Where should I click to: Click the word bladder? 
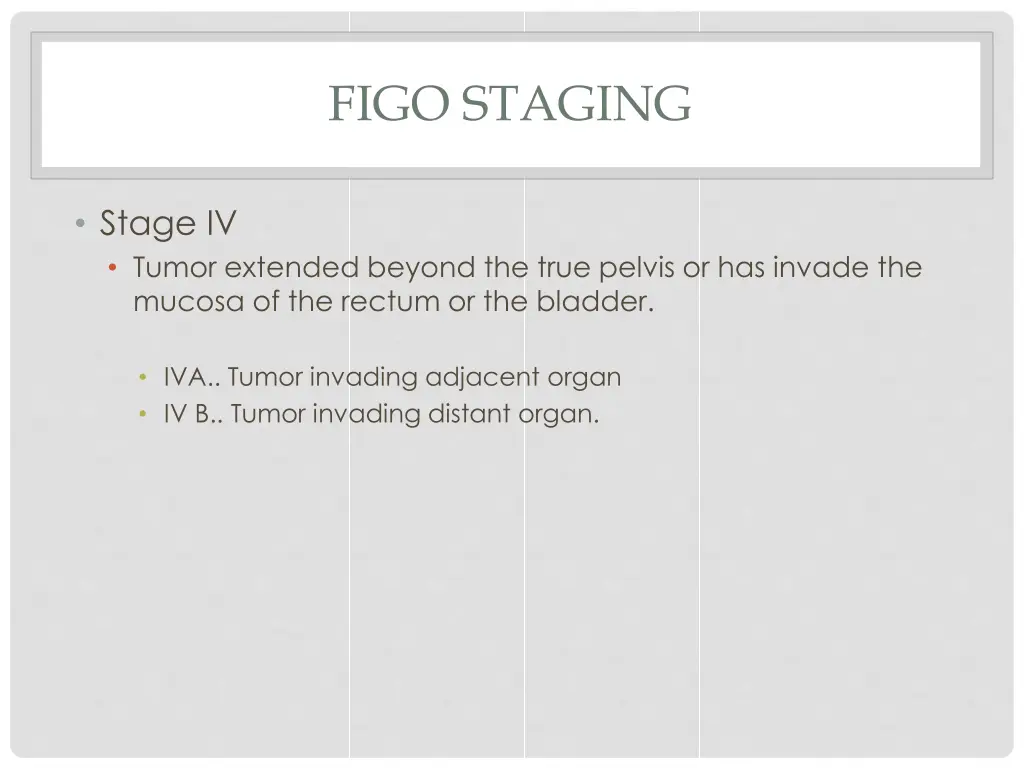(x=596, y=301)
